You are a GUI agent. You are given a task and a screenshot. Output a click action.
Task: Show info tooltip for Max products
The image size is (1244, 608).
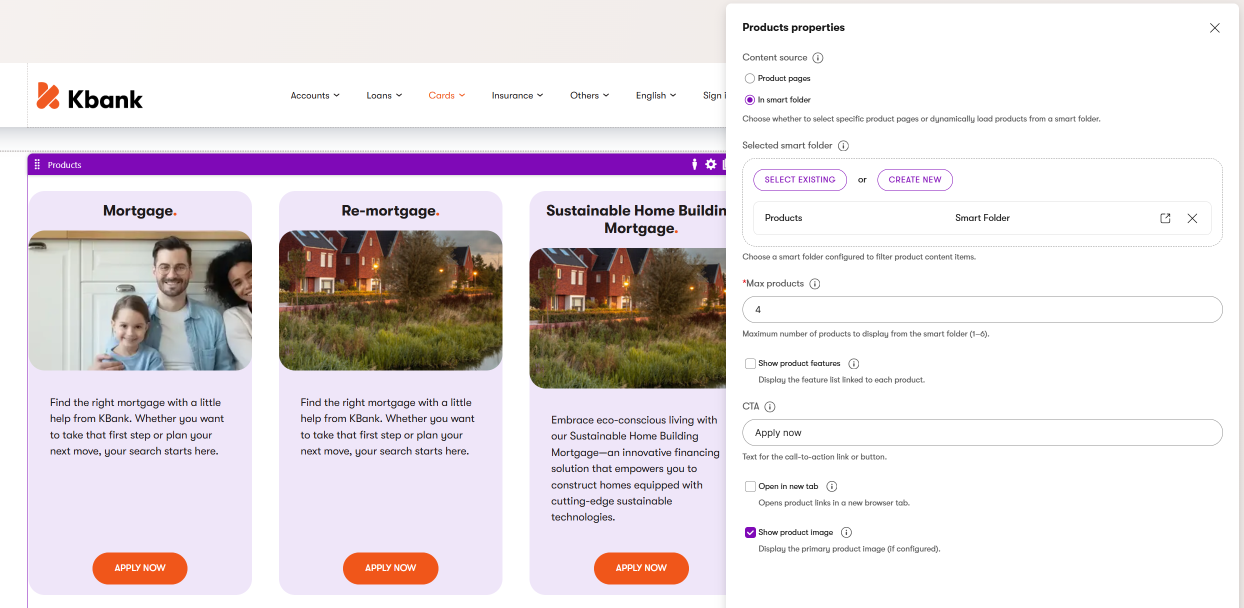pos(814,284)
